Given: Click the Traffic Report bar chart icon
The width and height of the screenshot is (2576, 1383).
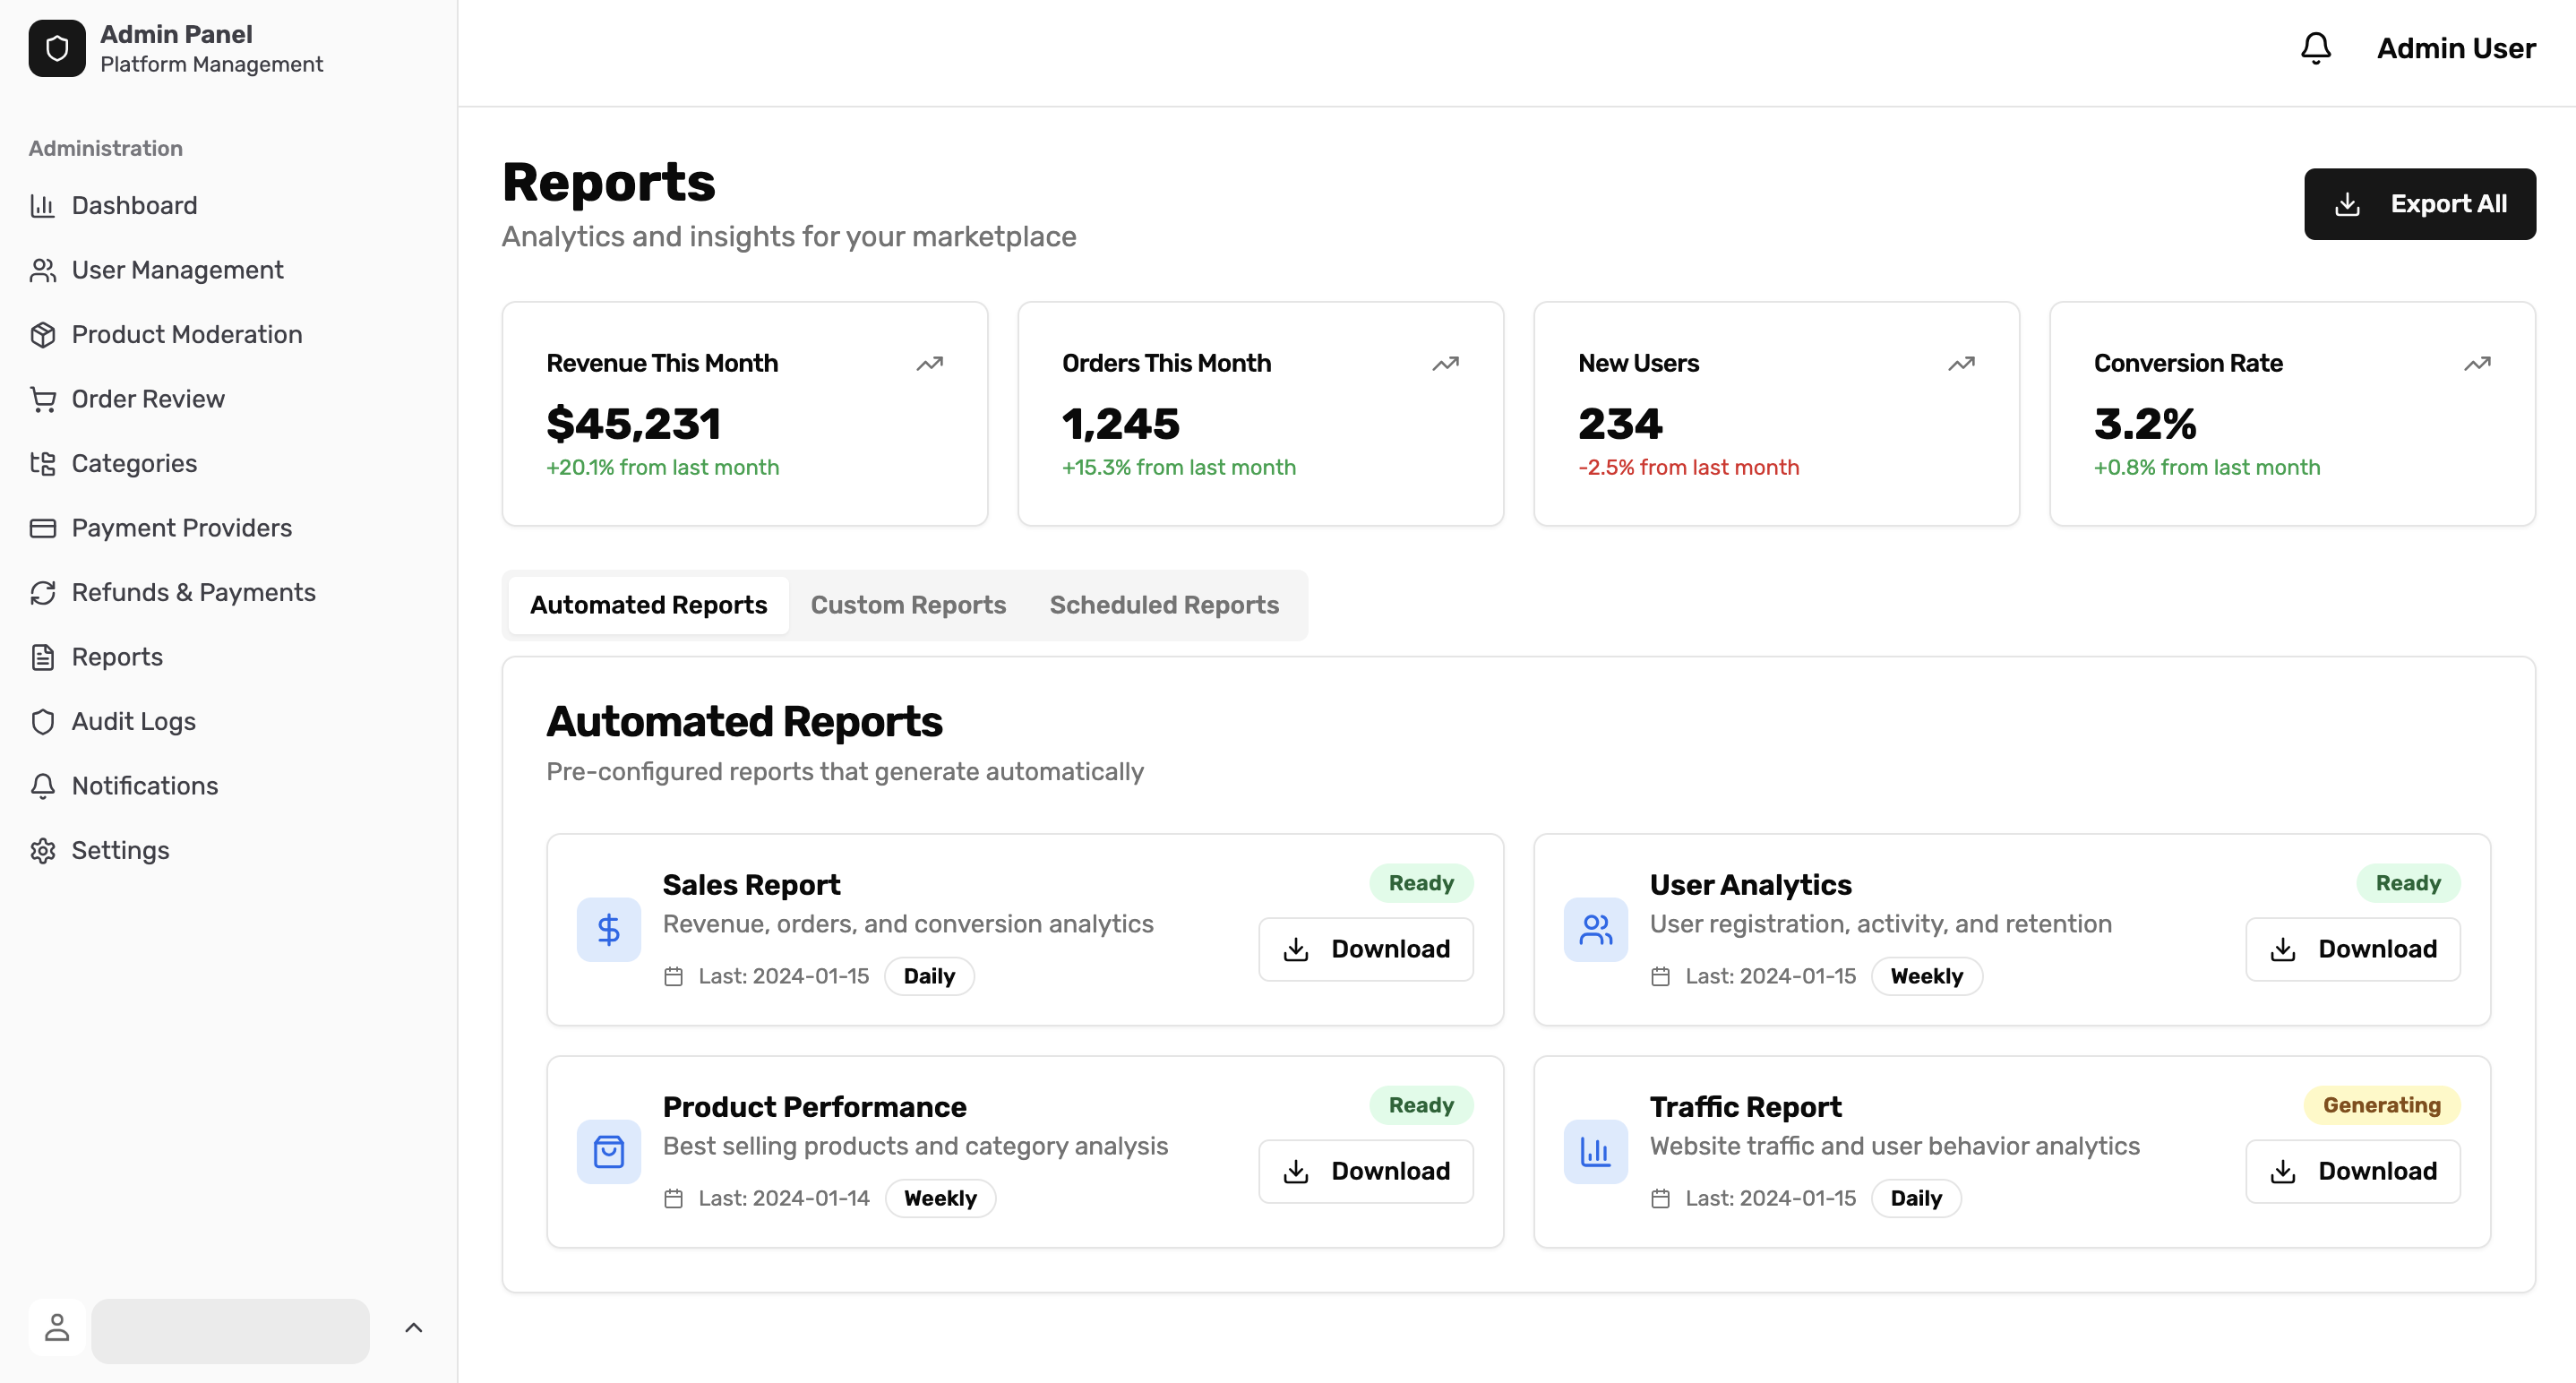Looking at the screenshot, I should click(x=1595, y=1151).
